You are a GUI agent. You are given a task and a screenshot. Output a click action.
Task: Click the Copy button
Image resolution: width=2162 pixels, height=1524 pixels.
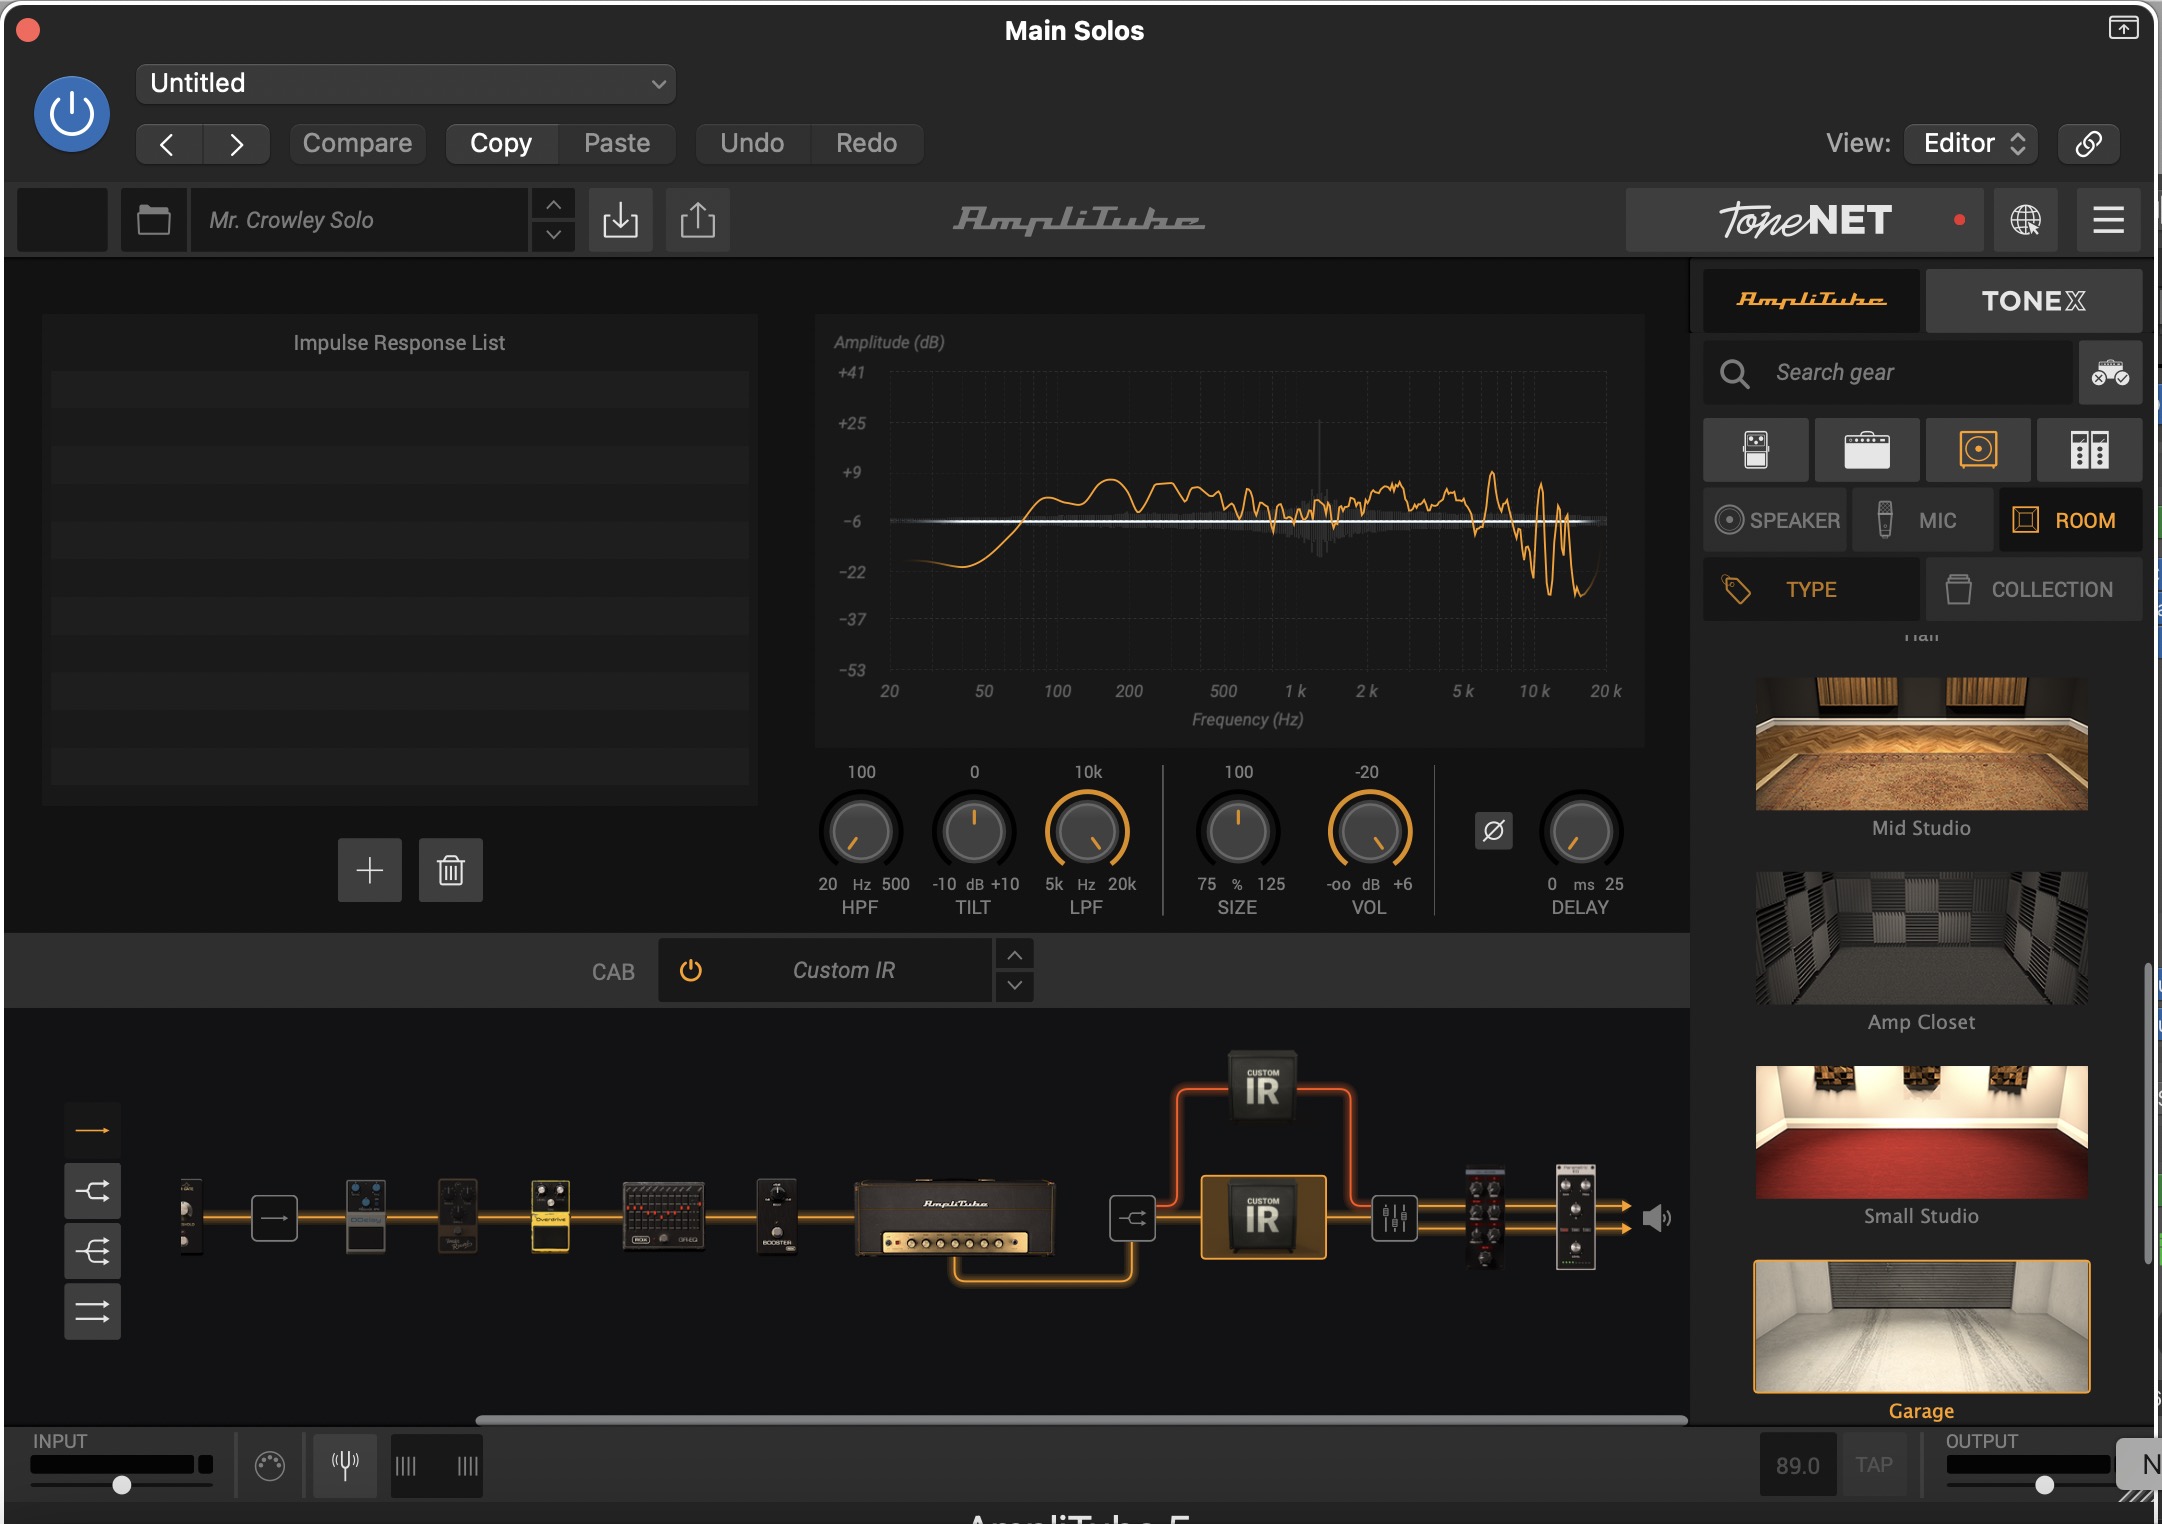coord(501,143)
